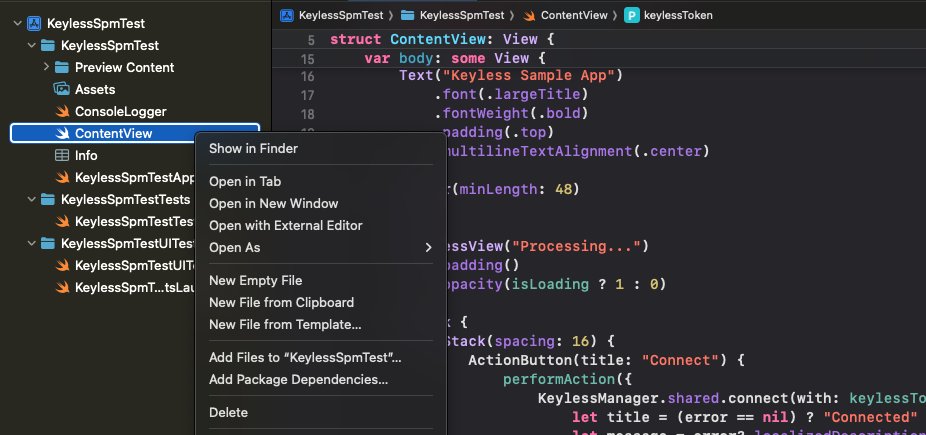This screenshot has width=926, height=435.
Task: Click KeylessSpmTest folder name in breadcrumb
Action: click(462, 15)
